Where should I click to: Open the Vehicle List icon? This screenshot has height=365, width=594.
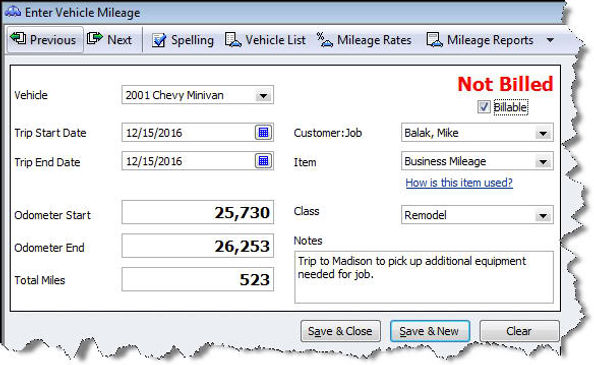click(x=233, y=40)
